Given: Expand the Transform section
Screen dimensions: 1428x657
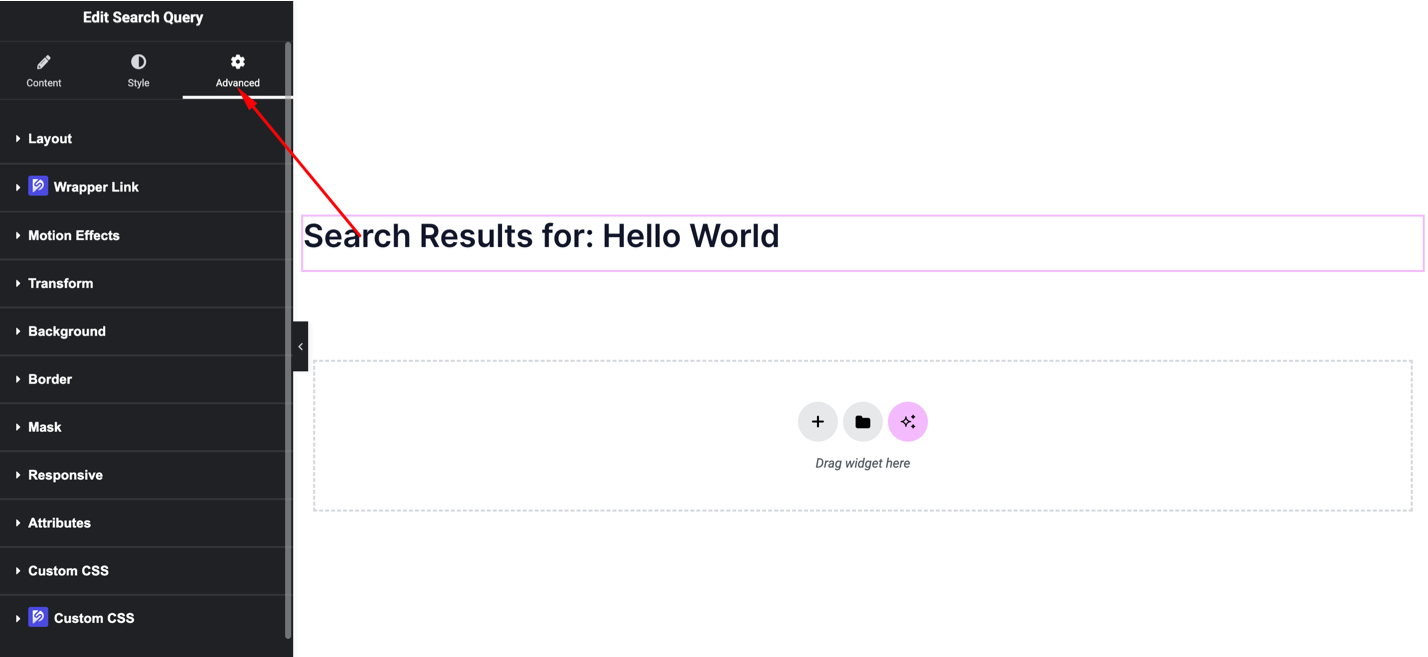Looking at the screenshot, I should 60,283.
